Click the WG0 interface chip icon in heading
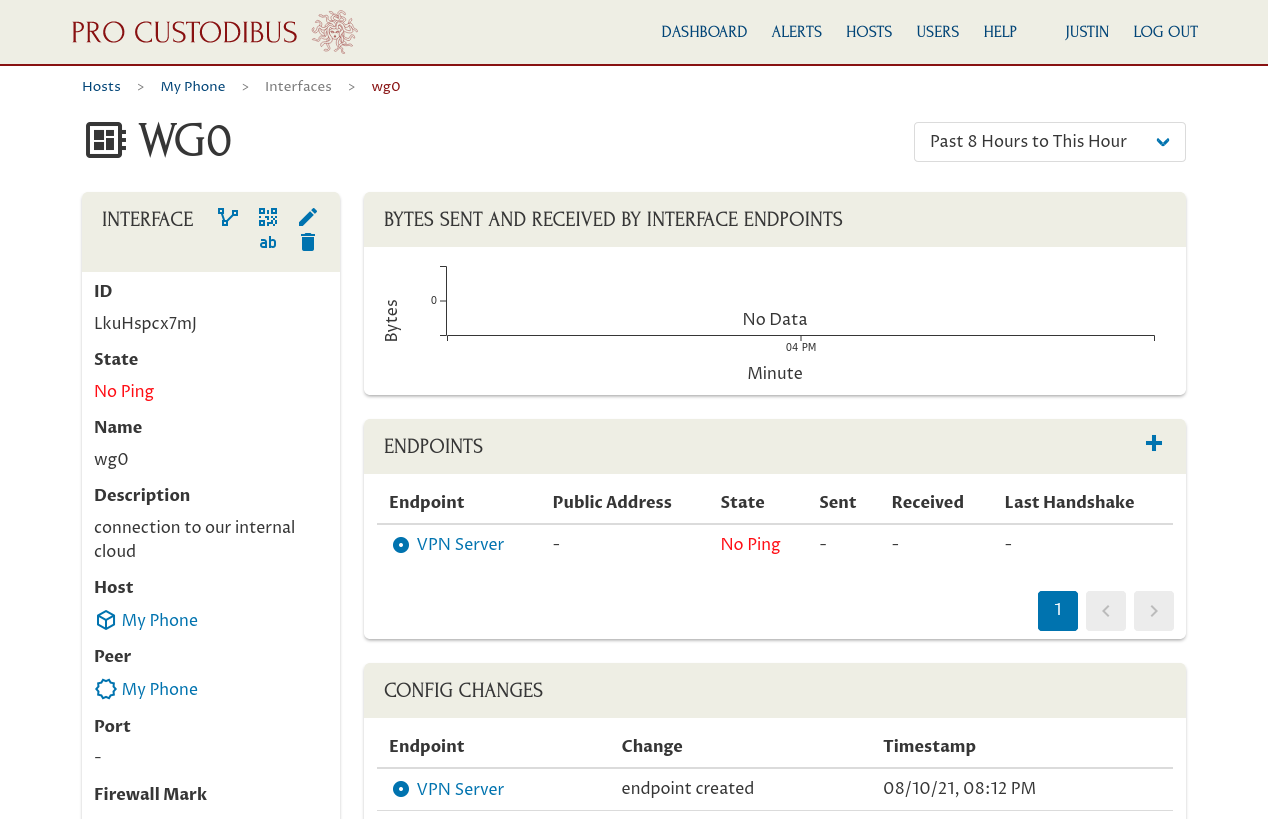This screenshot has width=1268, height=819. 106,141
